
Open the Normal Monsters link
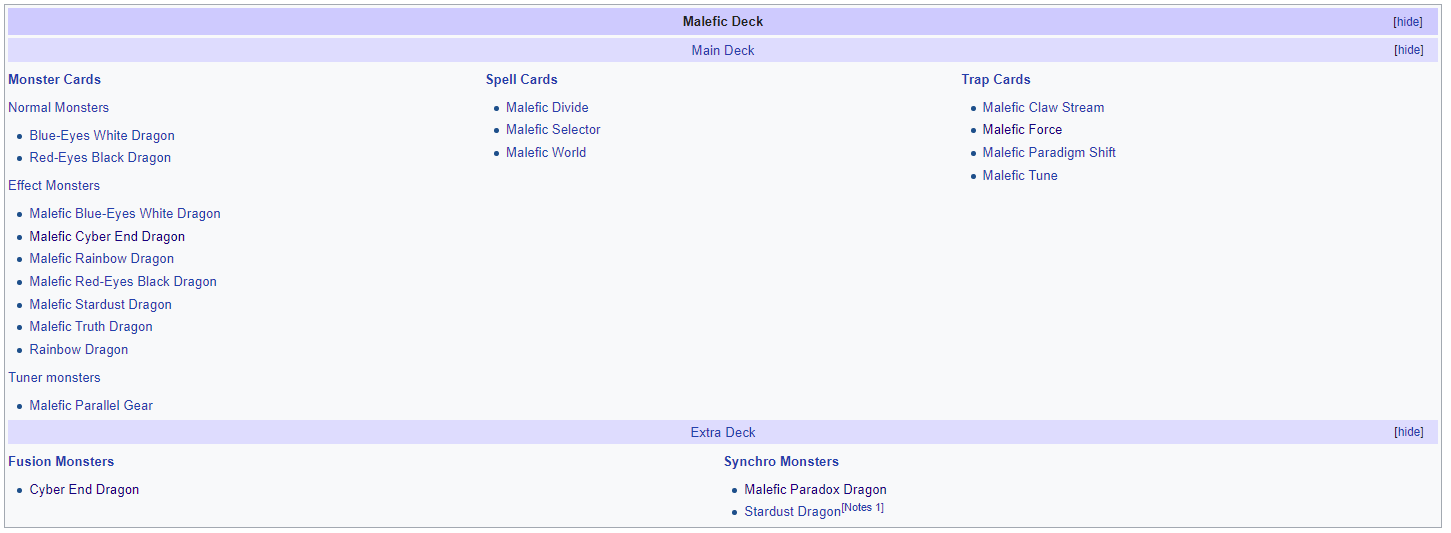[58, 107]
